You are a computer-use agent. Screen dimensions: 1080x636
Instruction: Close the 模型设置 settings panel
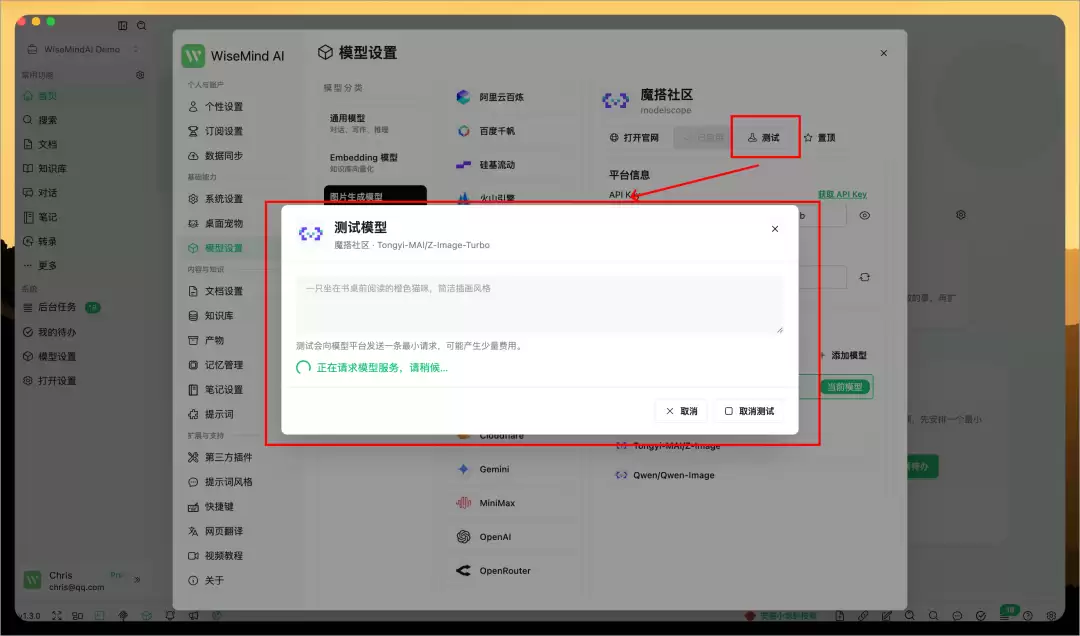pyautogui.click(x=884, y=53)
